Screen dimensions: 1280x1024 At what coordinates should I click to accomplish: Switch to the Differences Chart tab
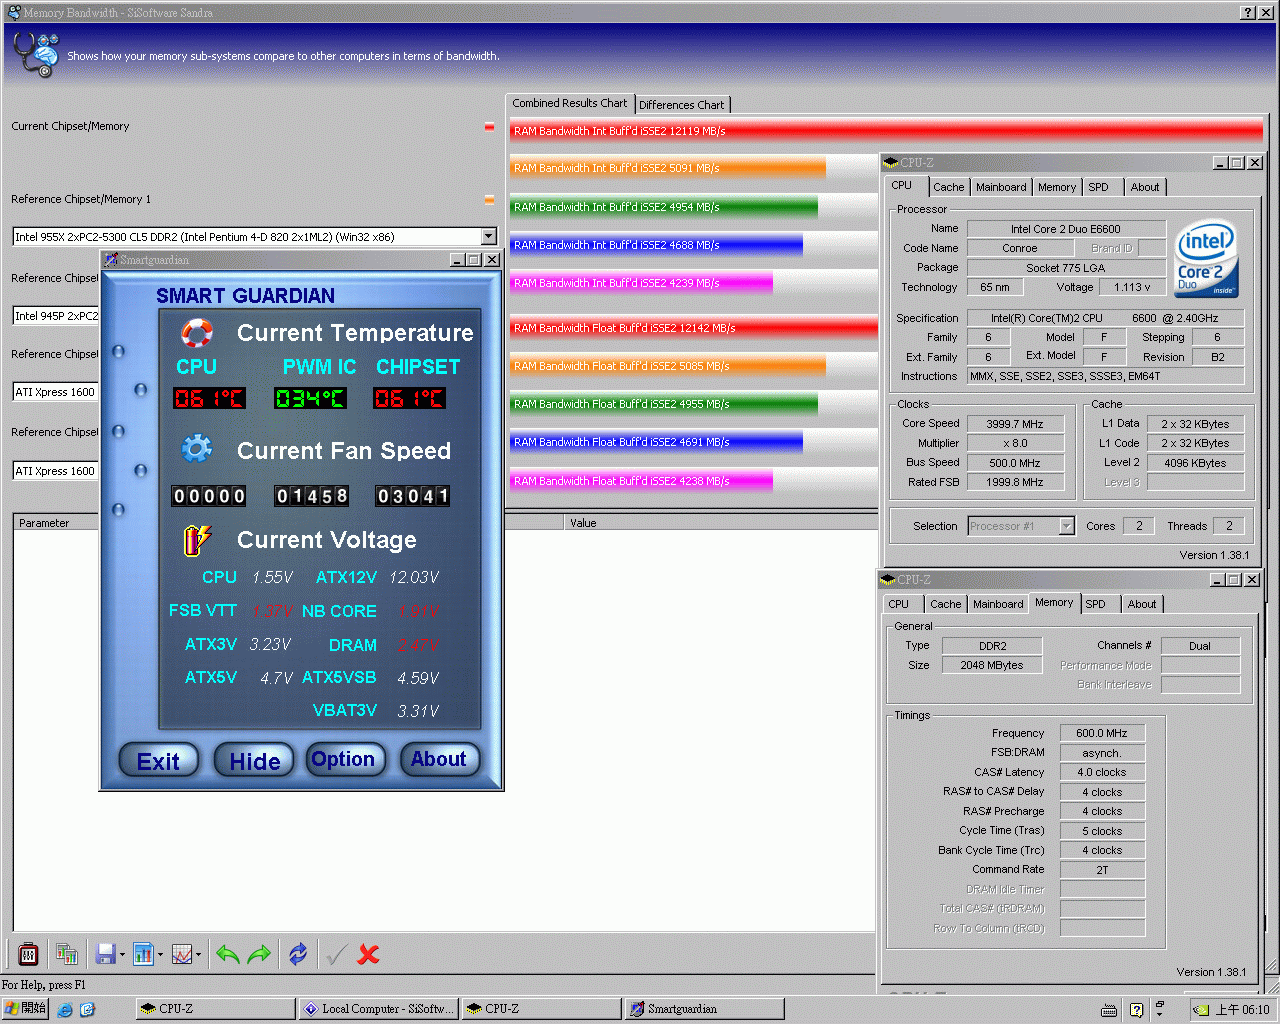pyautogui.click(x=681, y=104)
